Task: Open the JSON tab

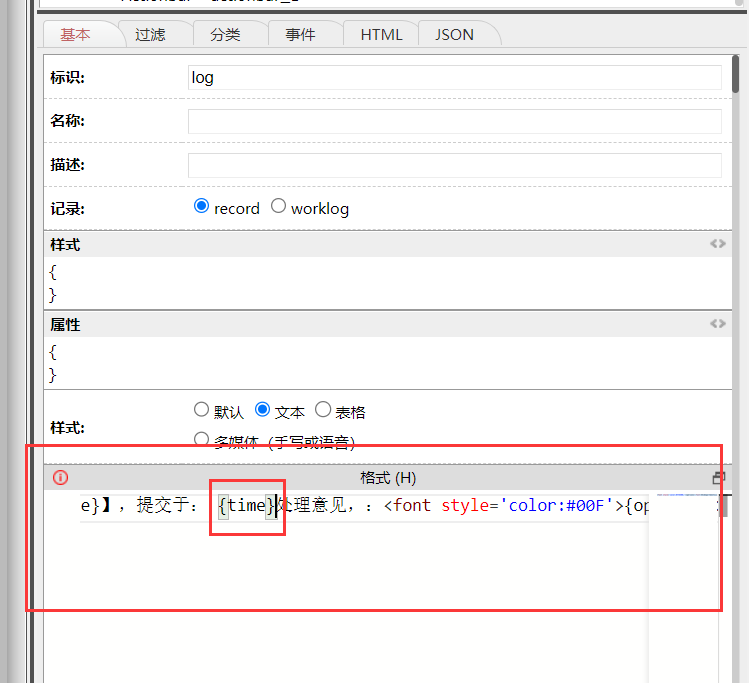Action: point(454,34)
